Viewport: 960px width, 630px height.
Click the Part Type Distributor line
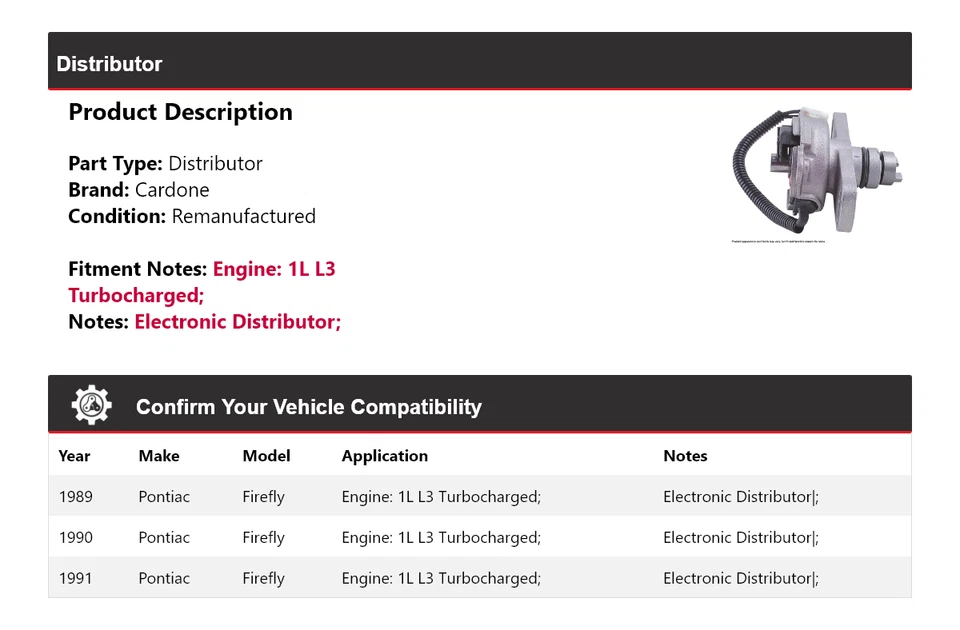point(165,163)
